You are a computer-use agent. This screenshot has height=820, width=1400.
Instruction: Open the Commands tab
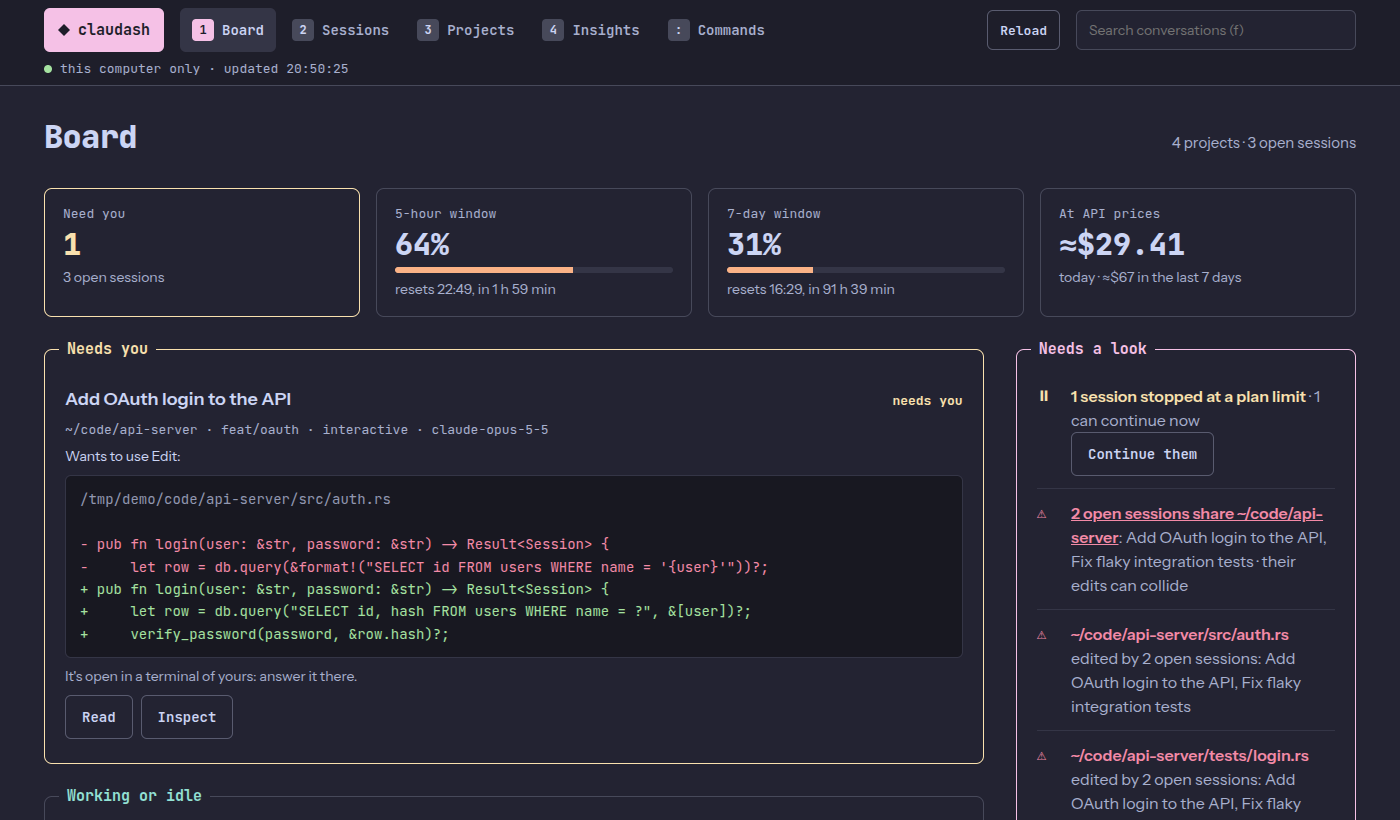pyautogui.click(x=717, y=30)
